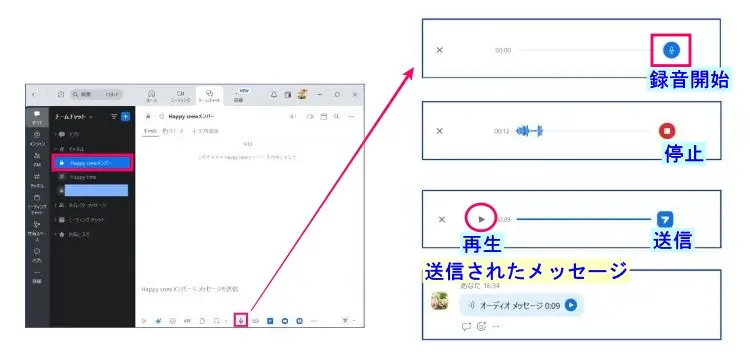This screenshot has width=750, height=360.
Task: Open the chat list filter icon
Action: pos(114,116)
